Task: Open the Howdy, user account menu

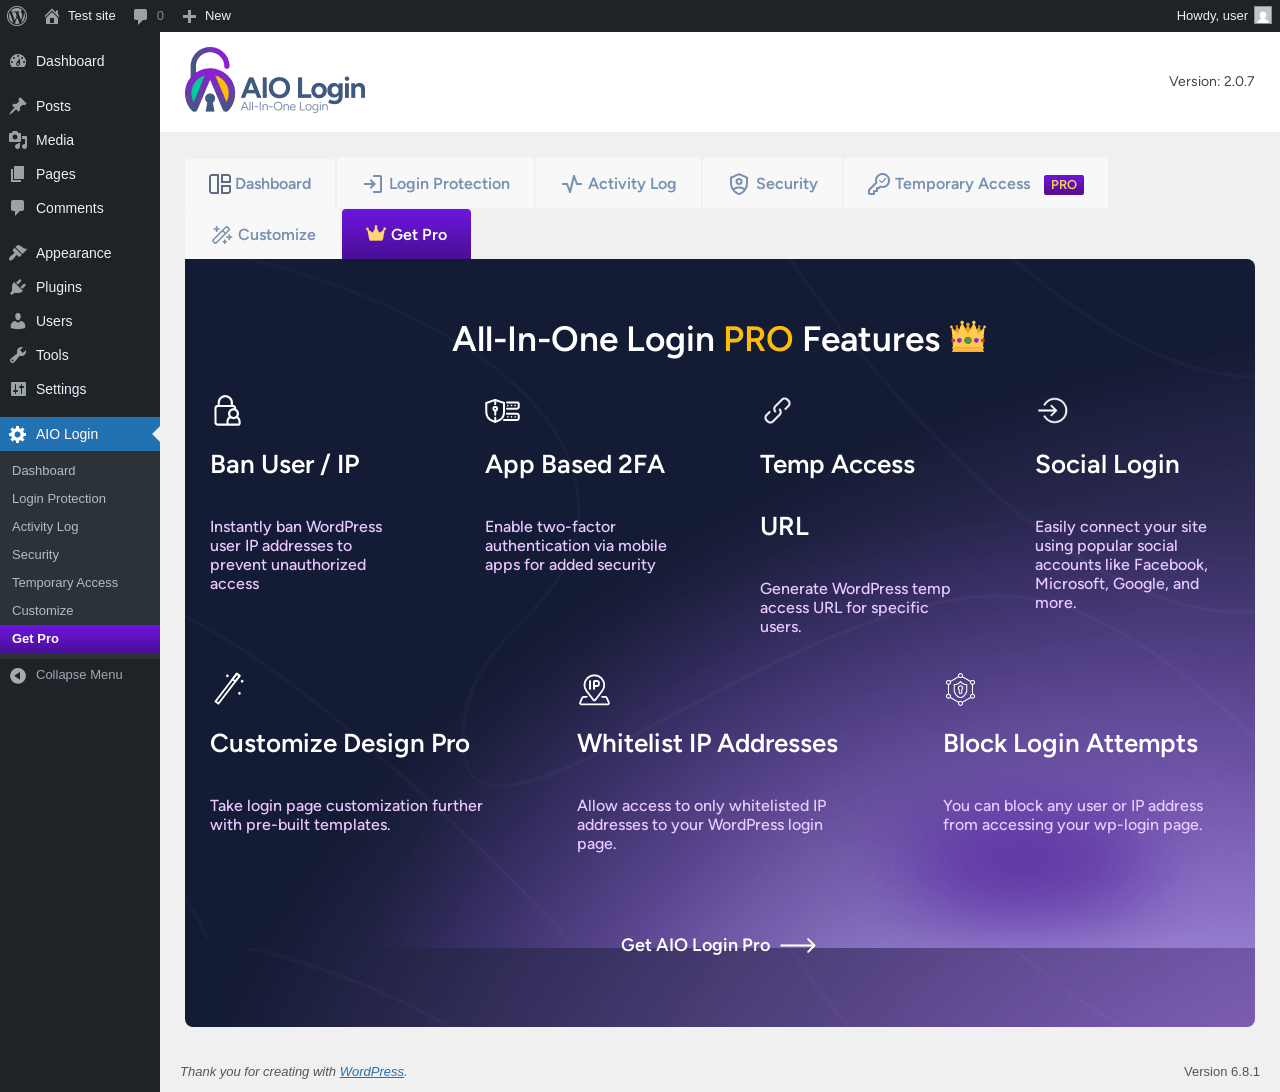Action: pos(1224,16)
